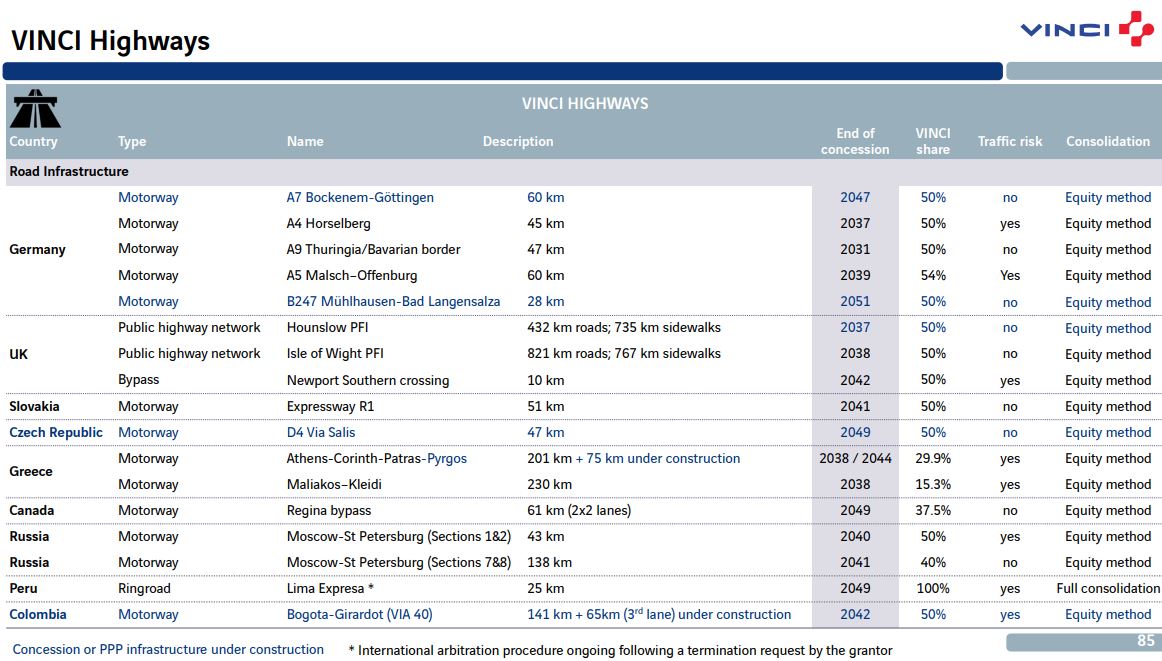1162x661 pixels.
Task: Click the '2038 / 2044' concession cell
Action: (x=855, y=458)
